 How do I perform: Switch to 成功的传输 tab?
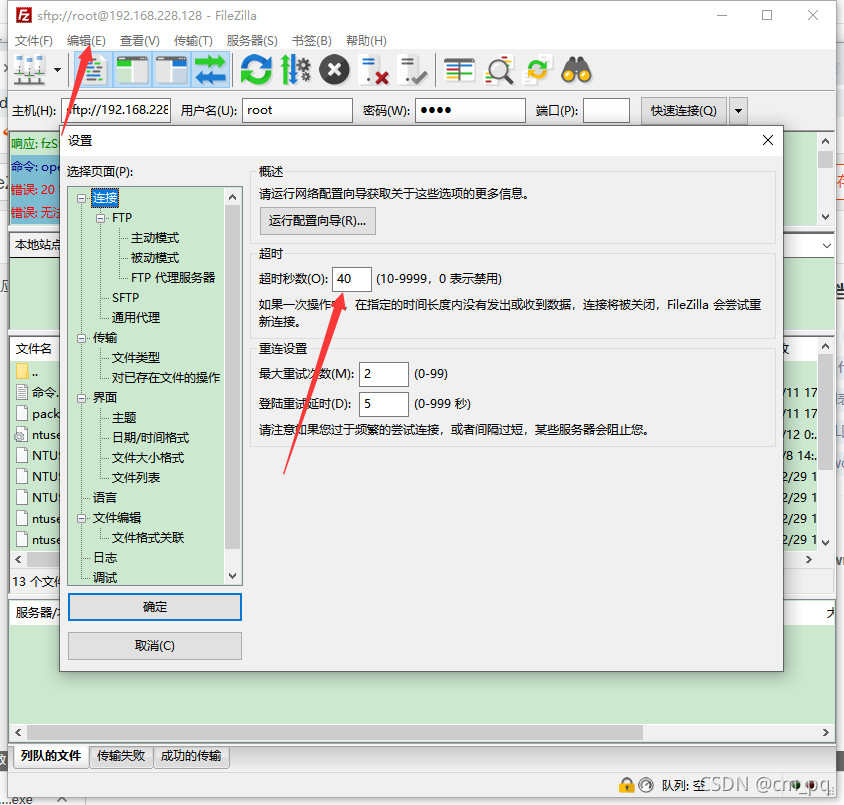click(191, 756)
